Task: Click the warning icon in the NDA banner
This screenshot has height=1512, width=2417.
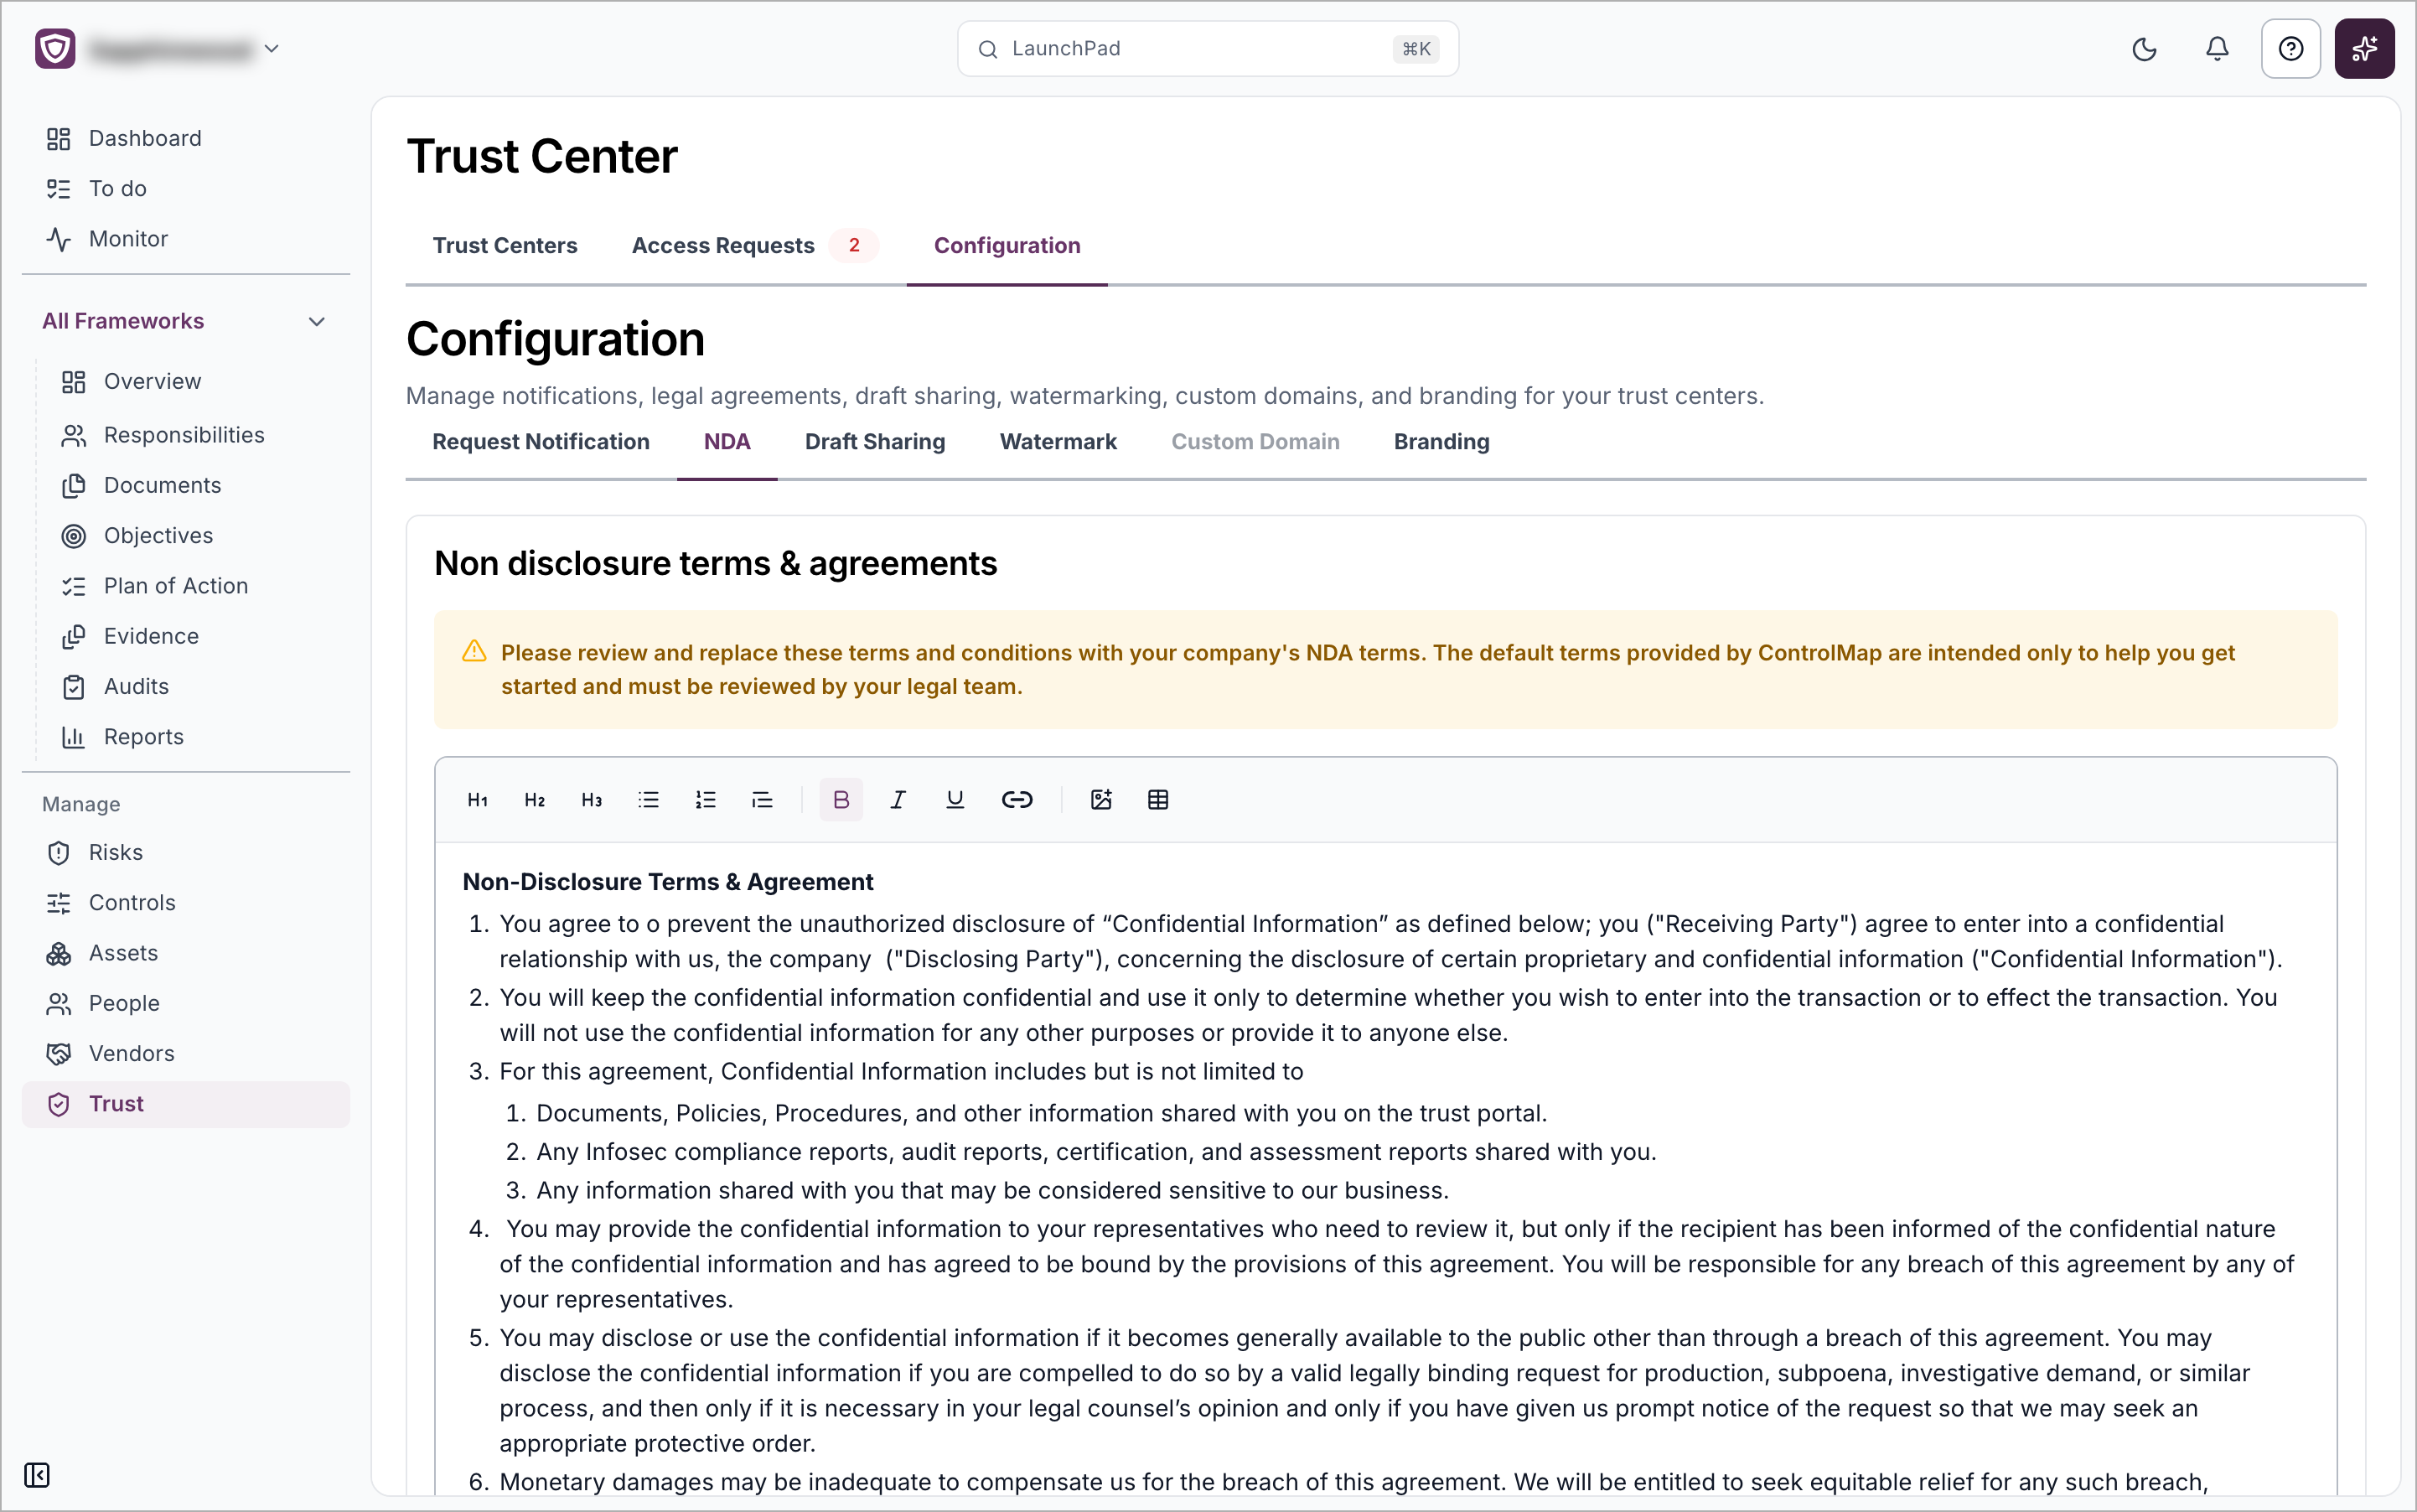Action: tap(474, 652)
